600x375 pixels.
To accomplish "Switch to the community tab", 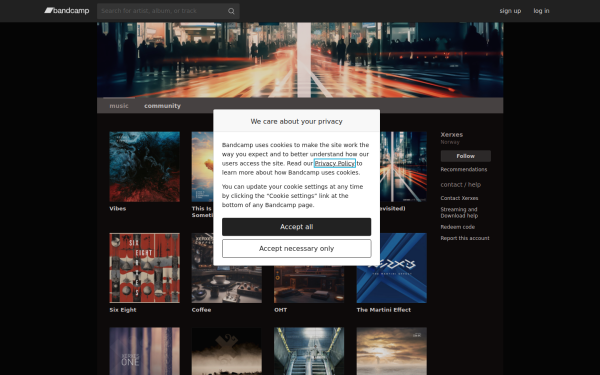I will (162, 106).
